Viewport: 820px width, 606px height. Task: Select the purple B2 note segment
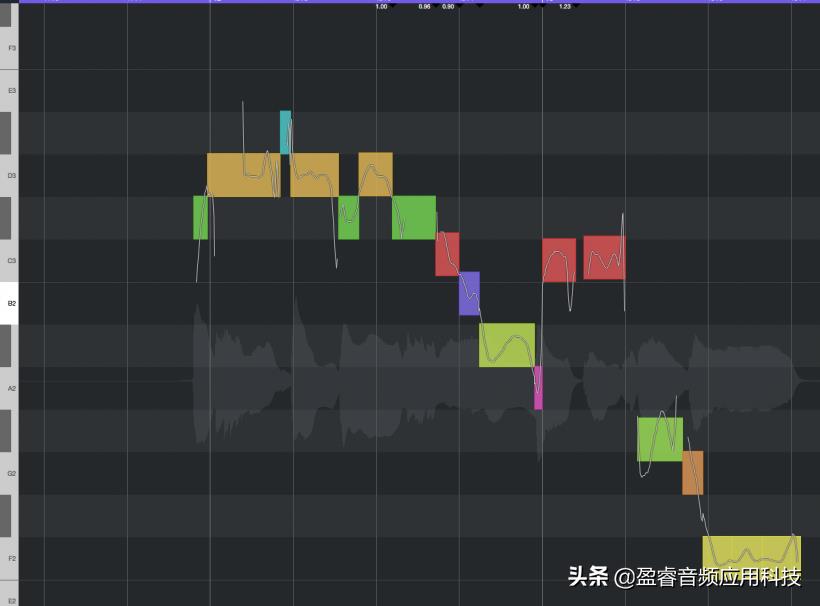[469, 293]
